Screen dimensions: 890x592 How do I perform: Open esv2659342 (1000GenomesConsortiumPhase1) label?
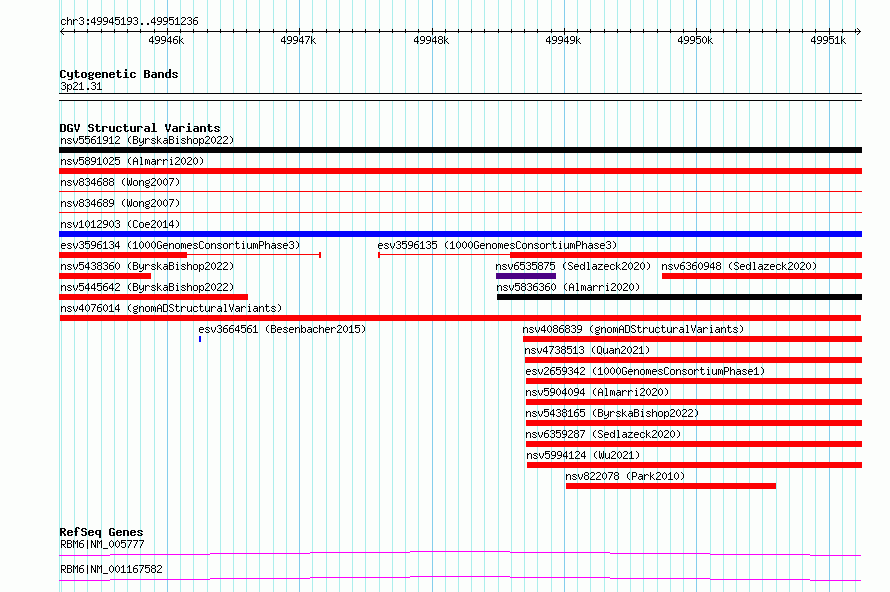pyautogui.click(x=645, y=371)
